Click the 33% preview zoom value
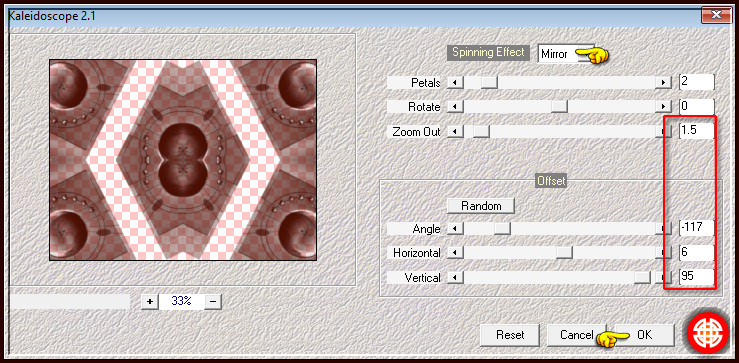739x363 pixels. pyautogui.click(x=181, y=302)
